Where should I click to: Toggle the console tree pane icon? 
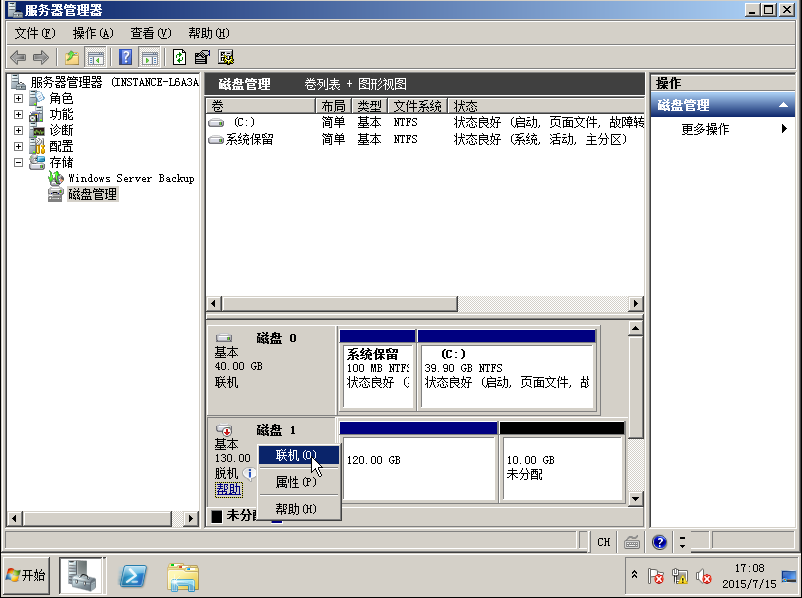(x=95, y=57)
